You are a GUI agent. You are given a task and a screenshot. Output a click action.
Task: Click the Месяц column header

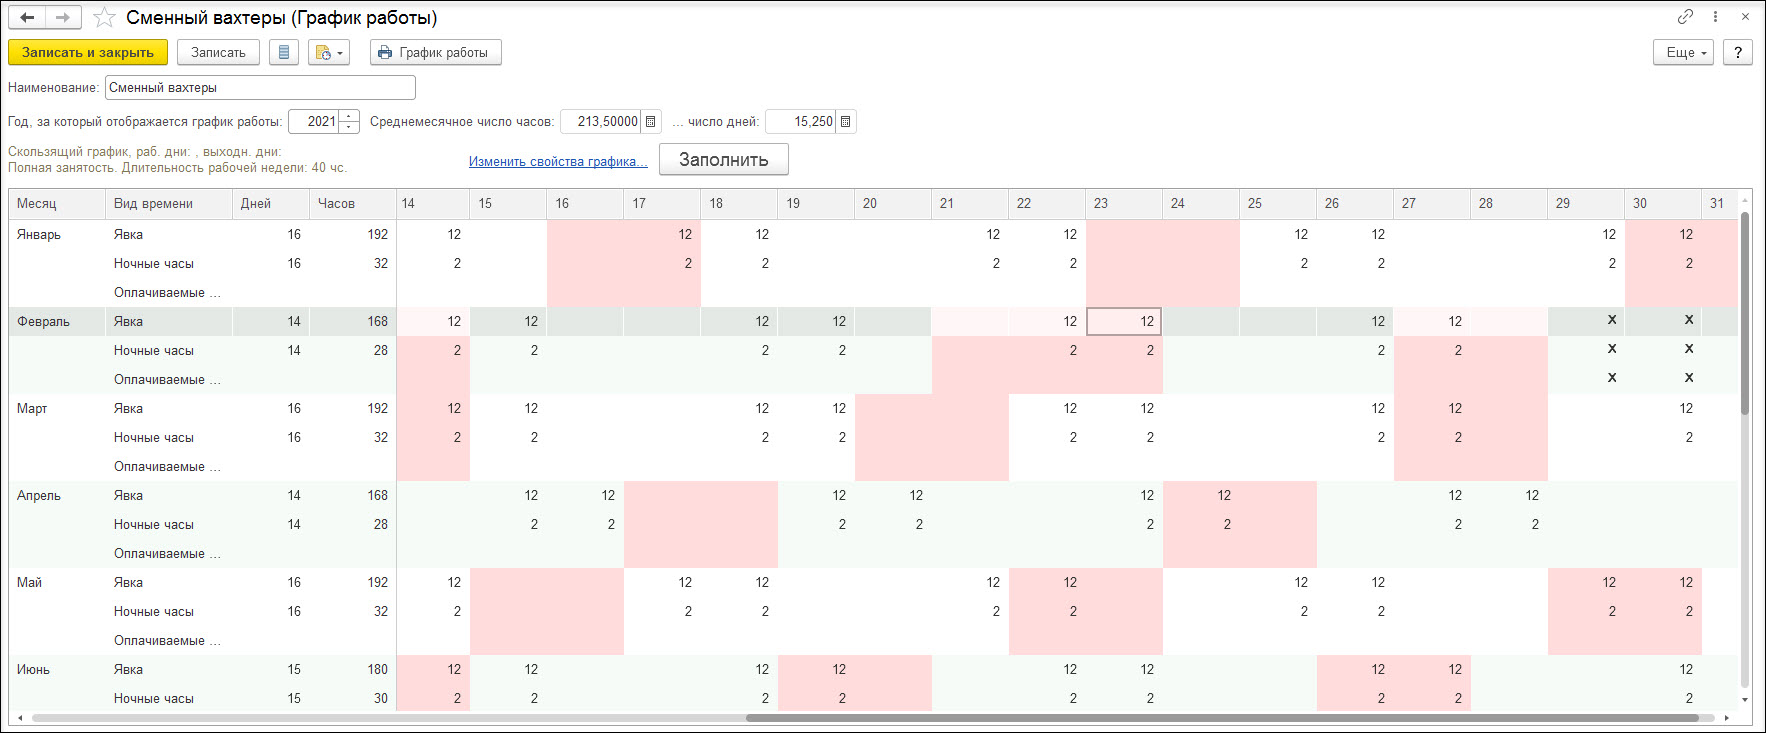coord(57,203)
